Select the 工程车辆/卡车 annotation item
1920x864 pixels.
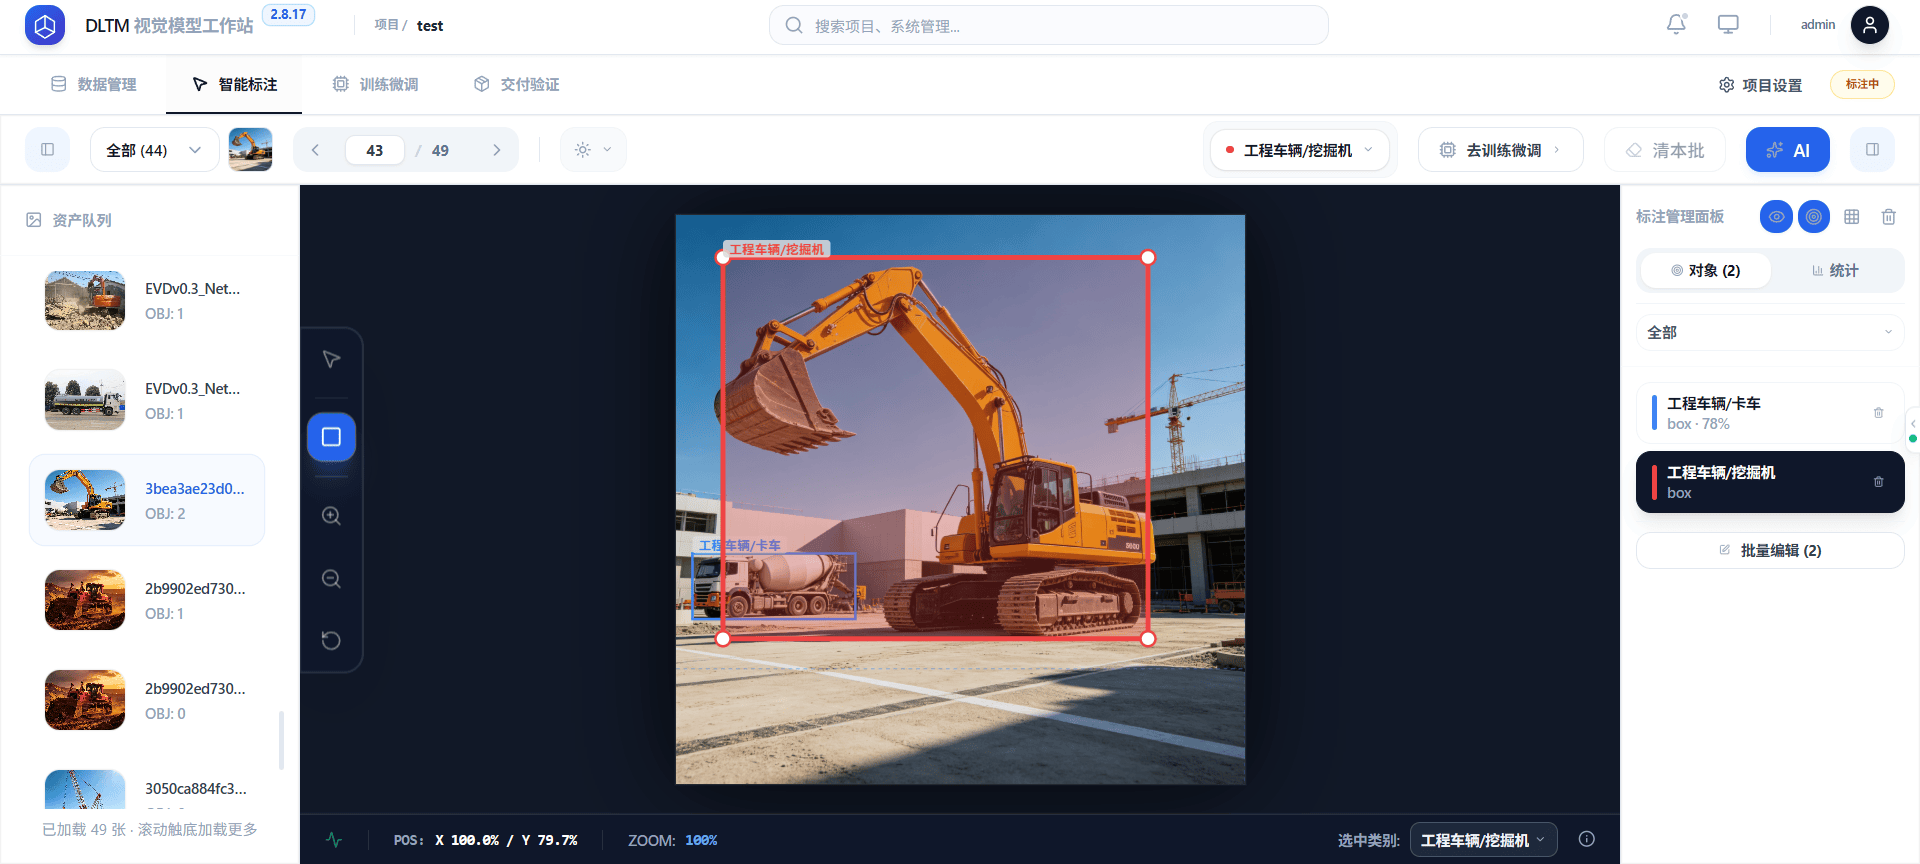1770,413
